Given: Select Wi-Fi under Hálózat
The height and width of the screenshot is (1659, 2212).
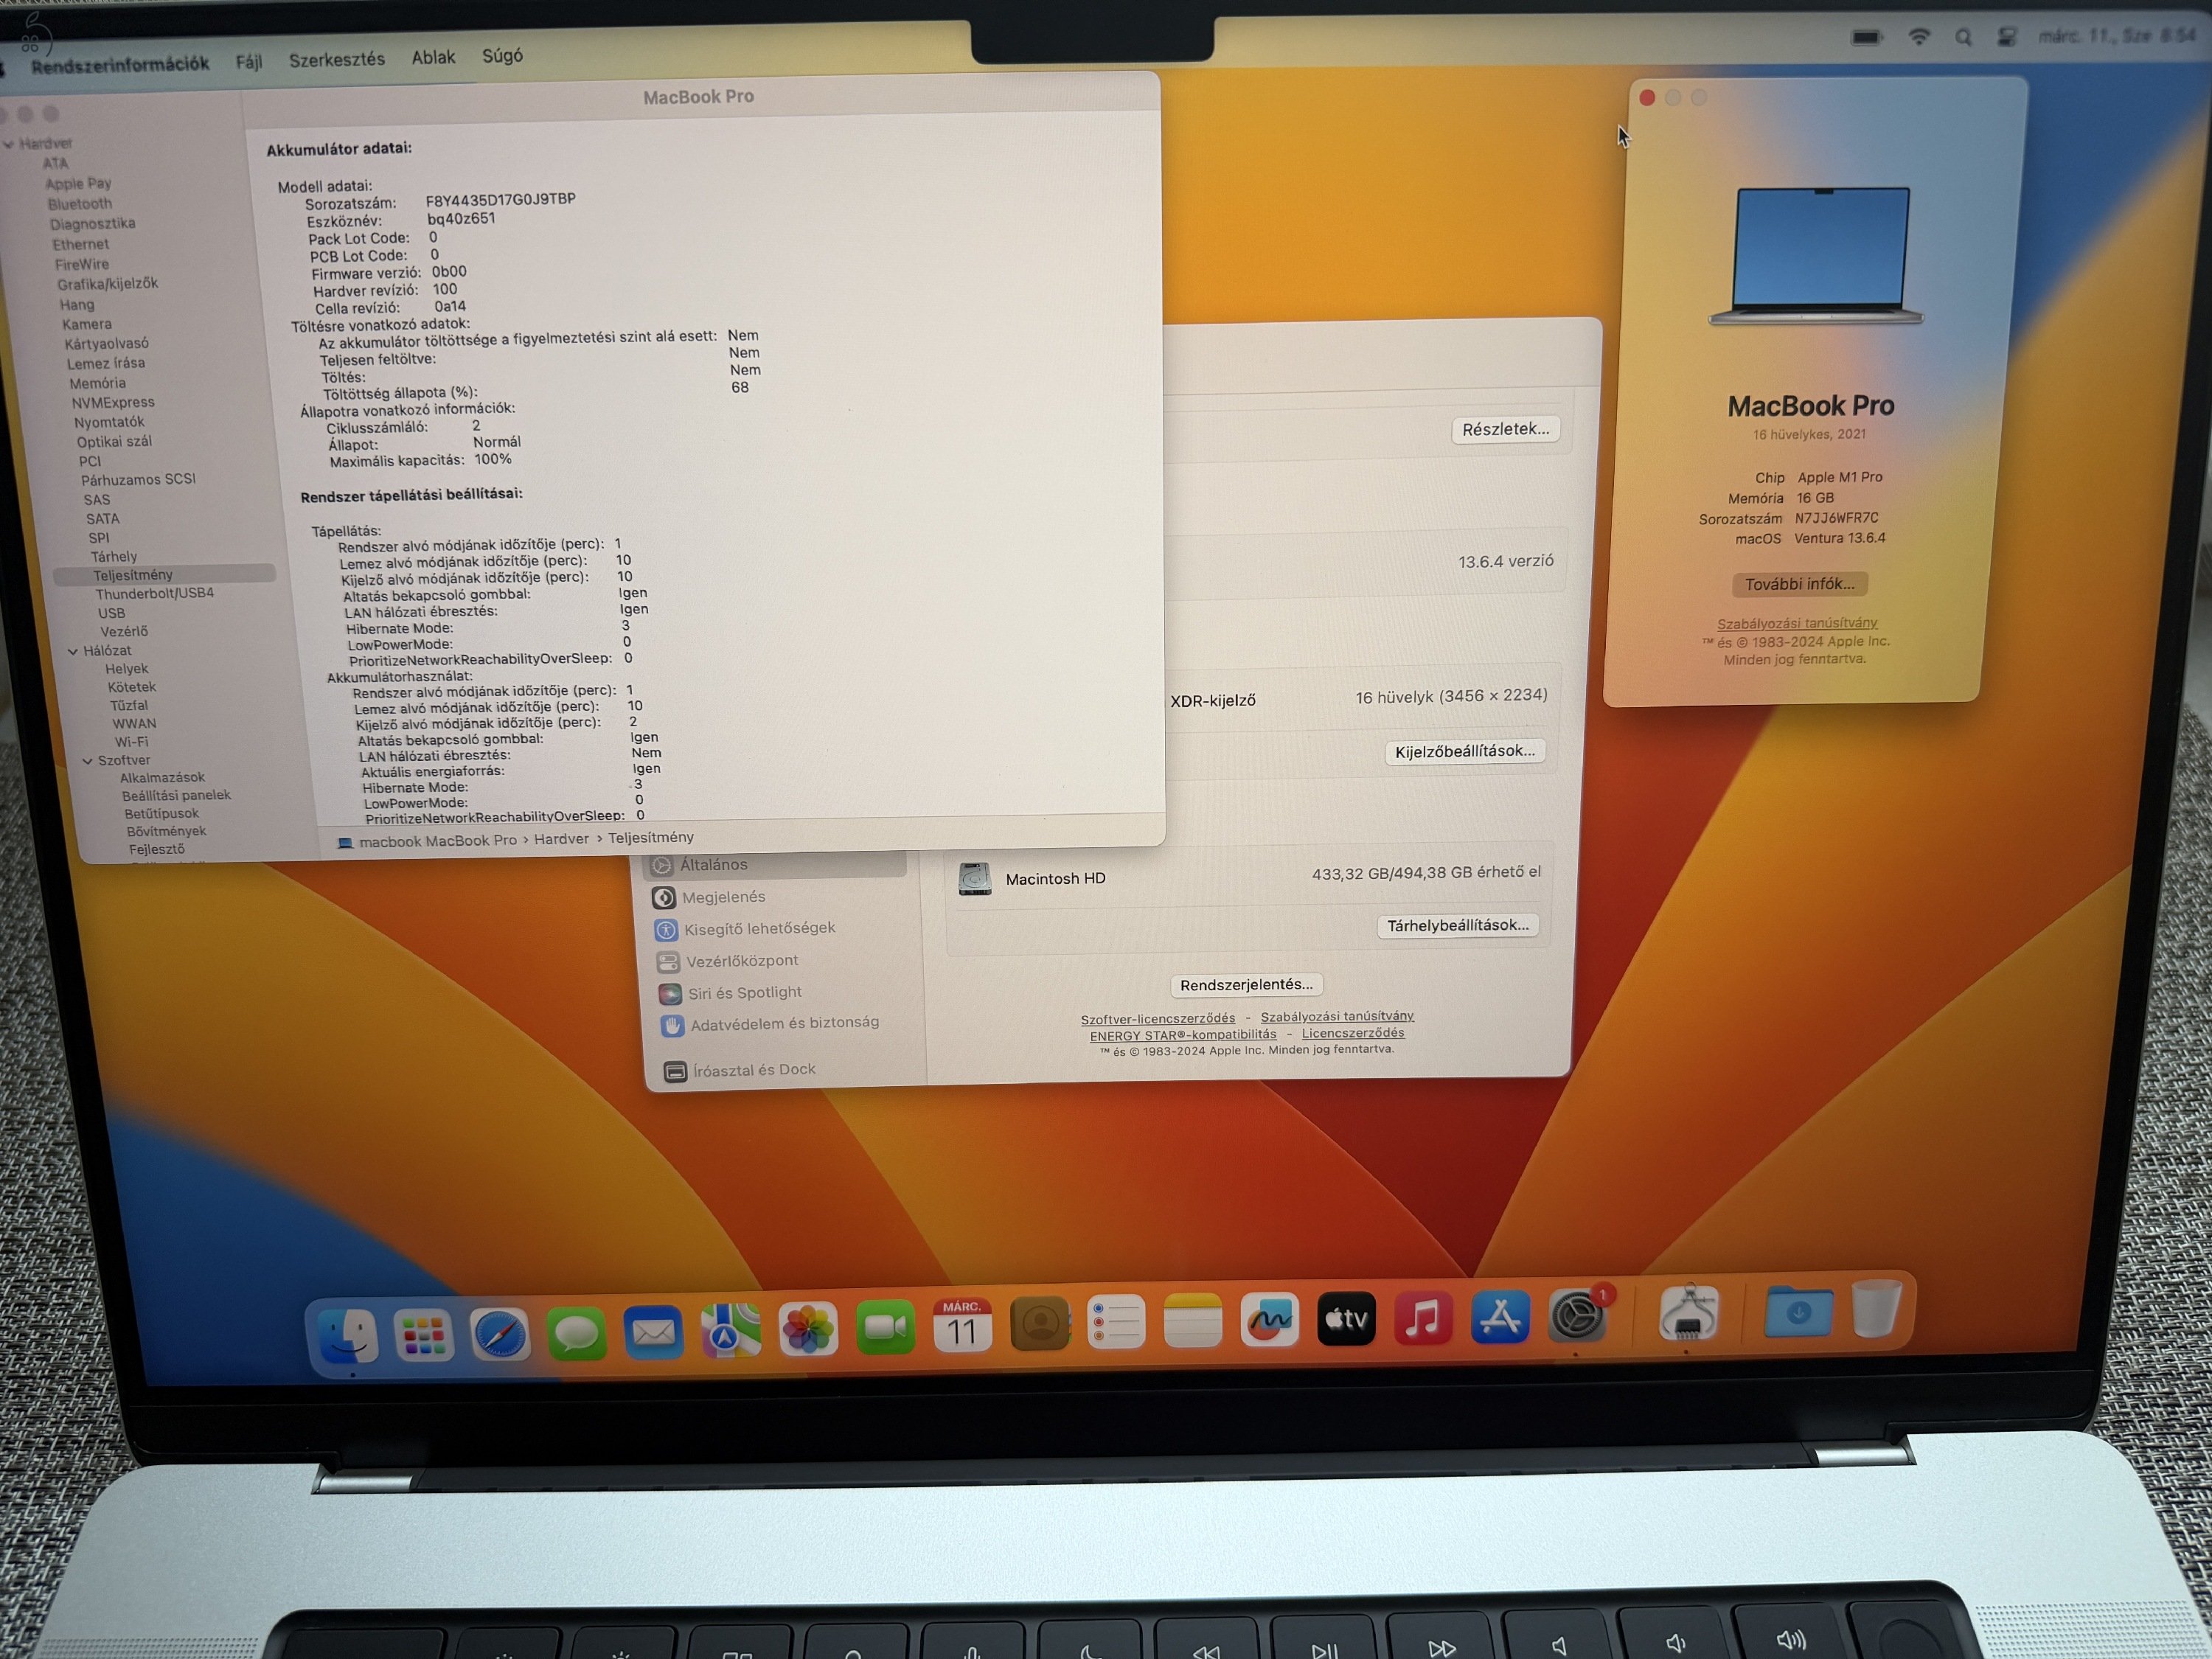Looking at the screenshot, I should click(x=131, y=742).
